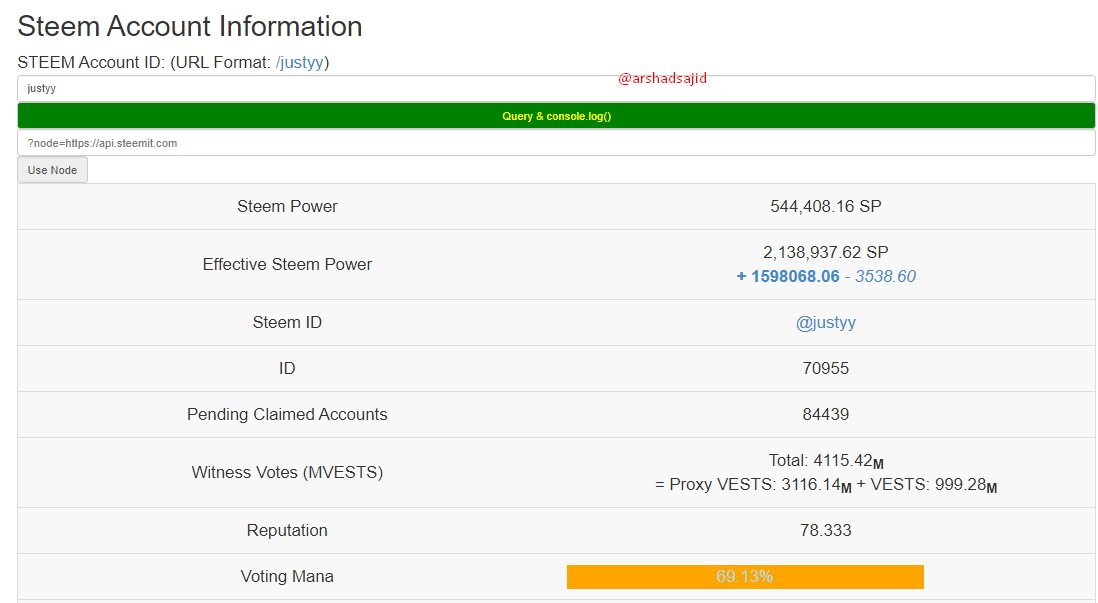The width and height of the screenshot is (1098, 603).
Task: Open the /justyy URL format link
Action: [300, 62]
